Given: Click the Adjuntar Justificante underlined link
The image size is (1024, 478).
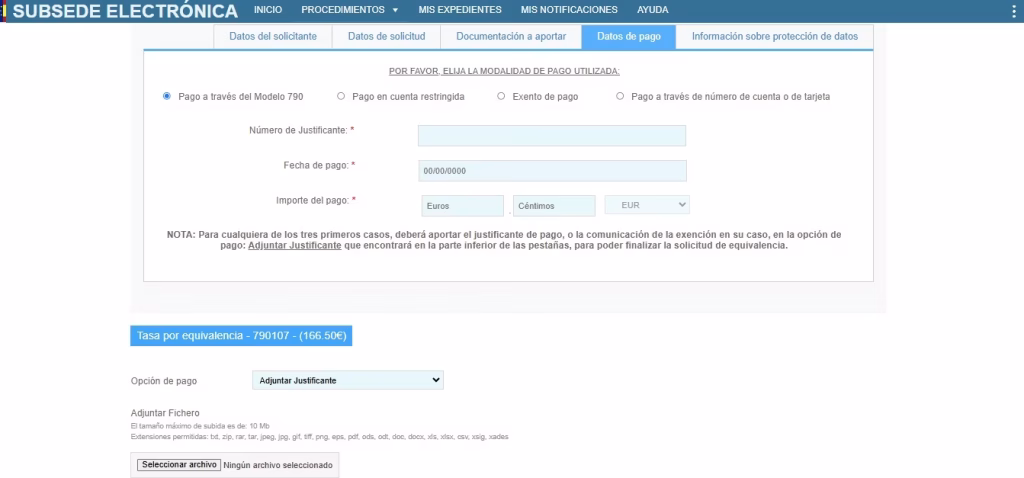Looking at the screenshot, I should coord(295,246).
